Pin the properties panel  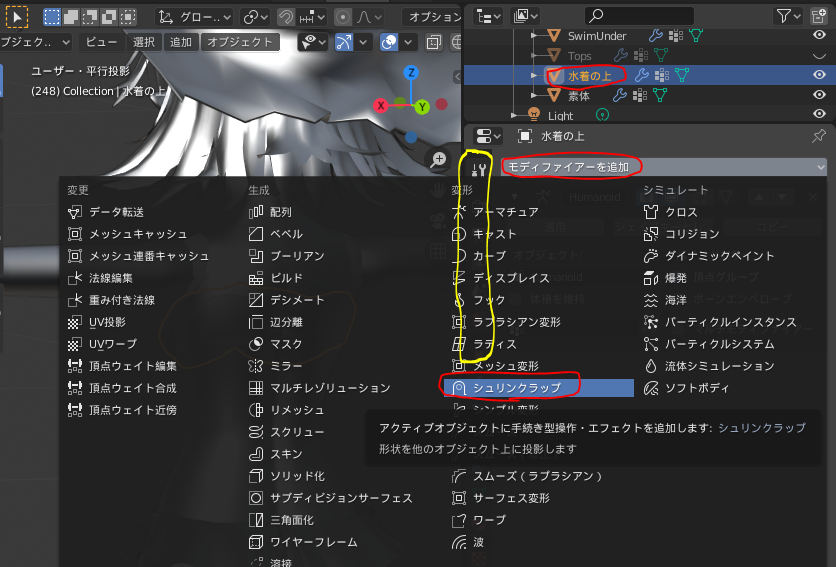818,136
